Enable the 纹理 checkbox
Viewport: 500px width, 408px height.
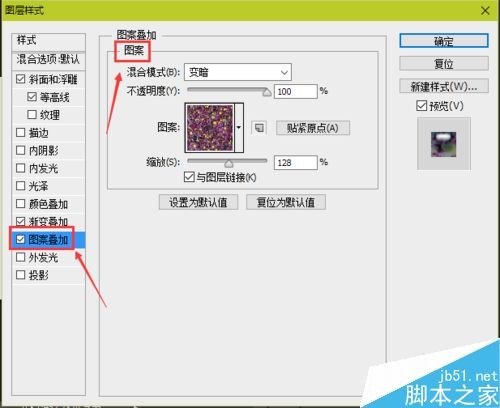click(32, 115)
